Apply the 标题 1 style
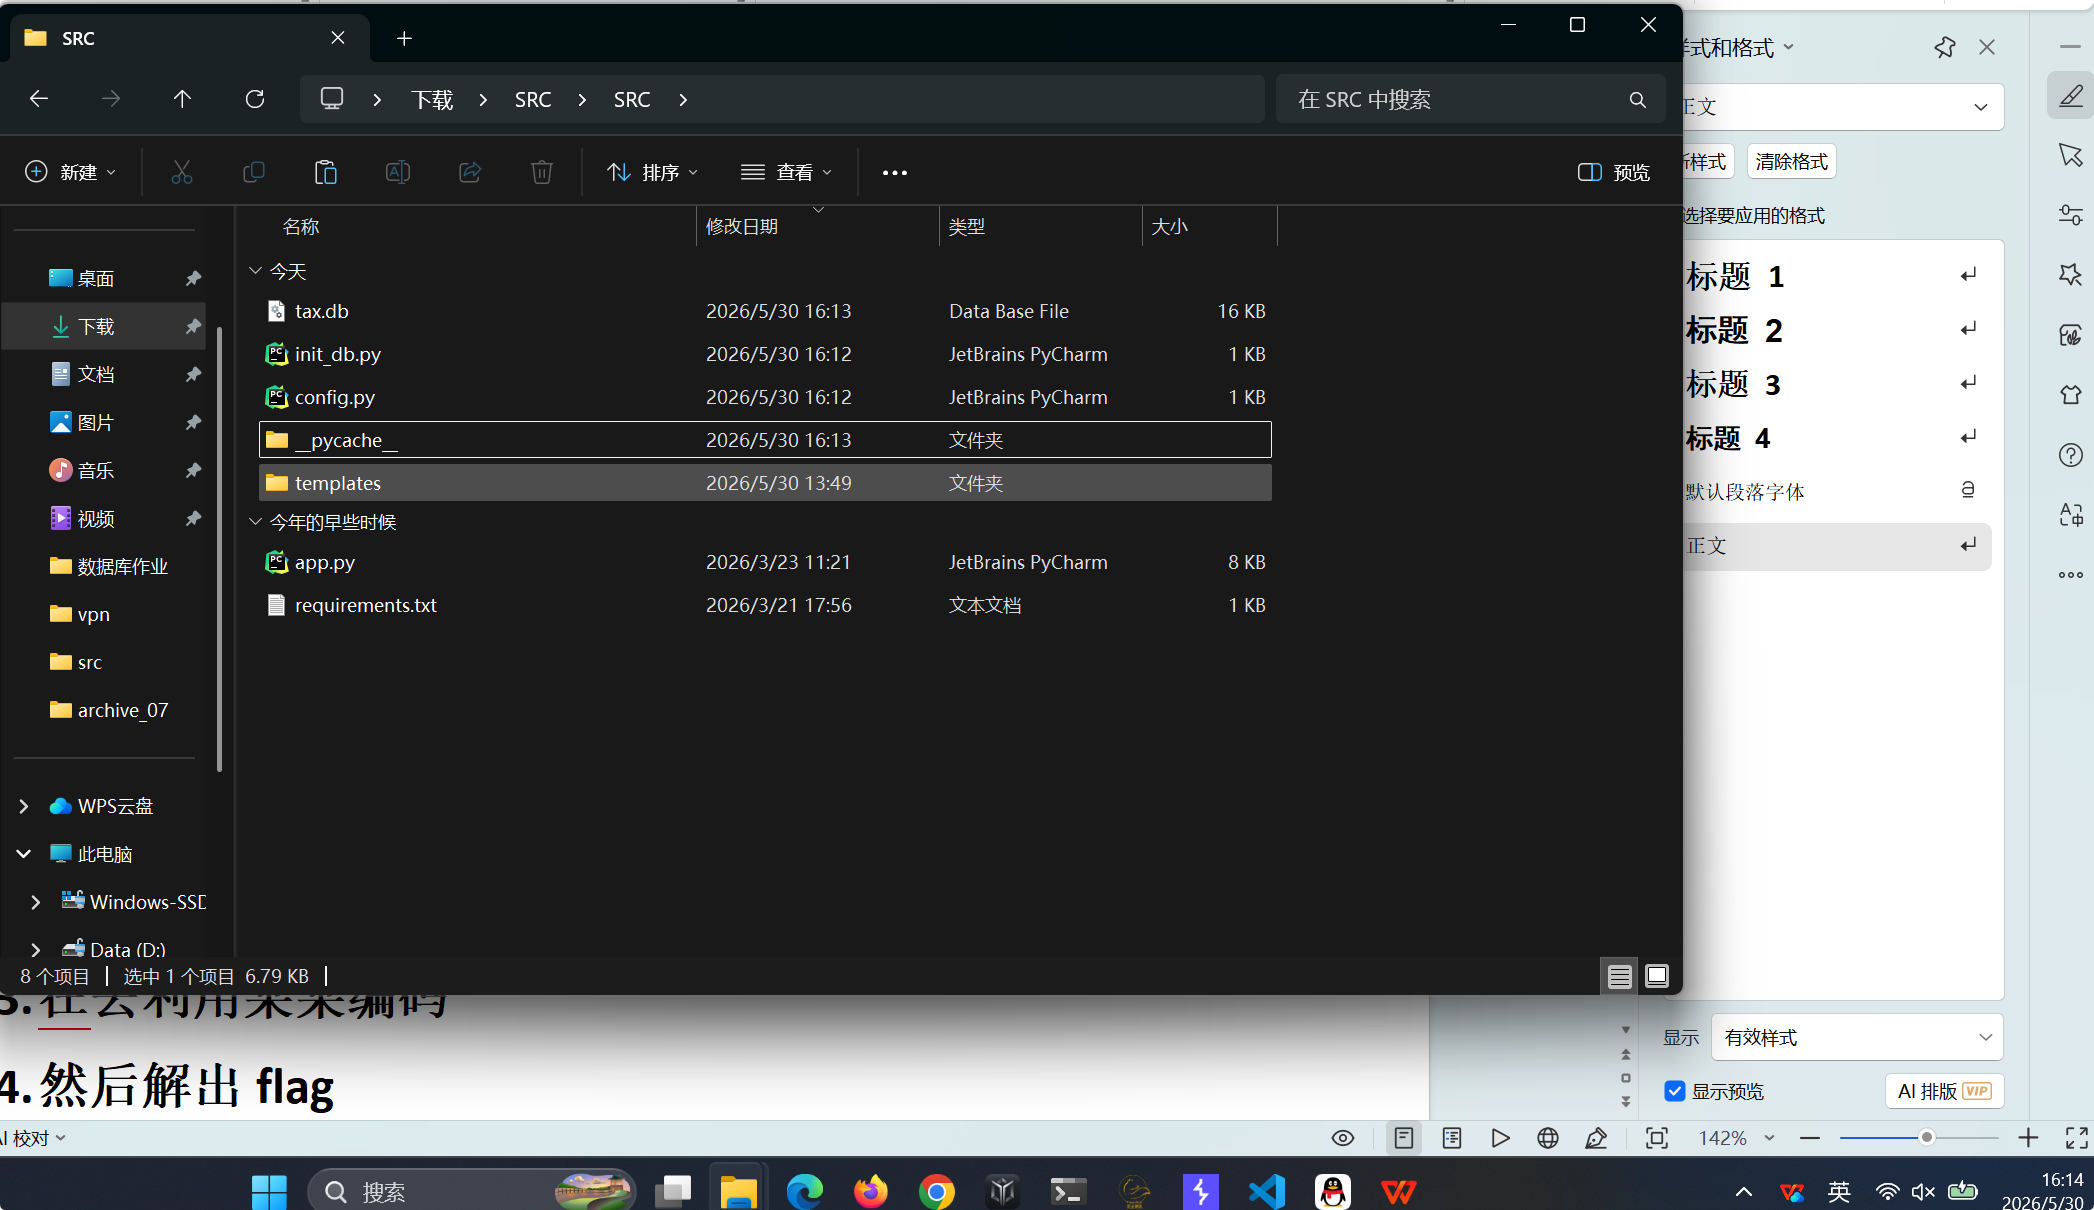 [1838, 276]
